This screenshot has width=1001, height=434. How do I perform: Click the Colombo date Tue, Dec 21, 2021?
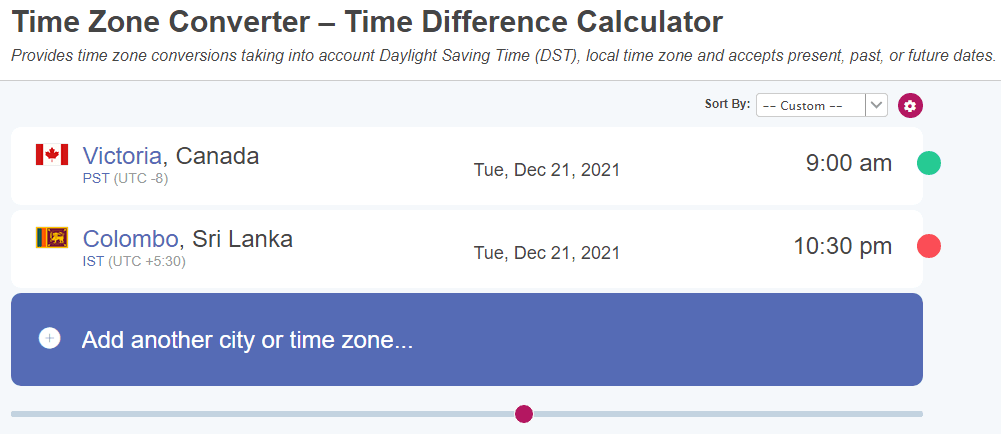(x=547, y=253)
